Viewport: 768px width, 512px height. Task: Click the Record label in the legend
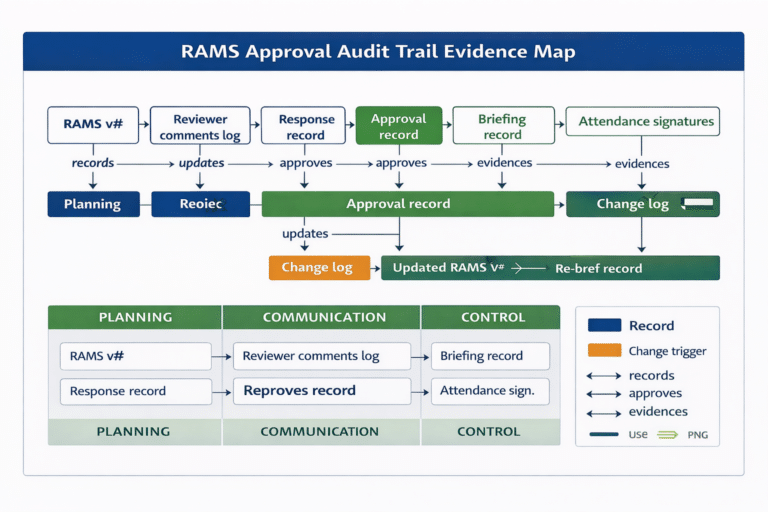tap(651, 326)
